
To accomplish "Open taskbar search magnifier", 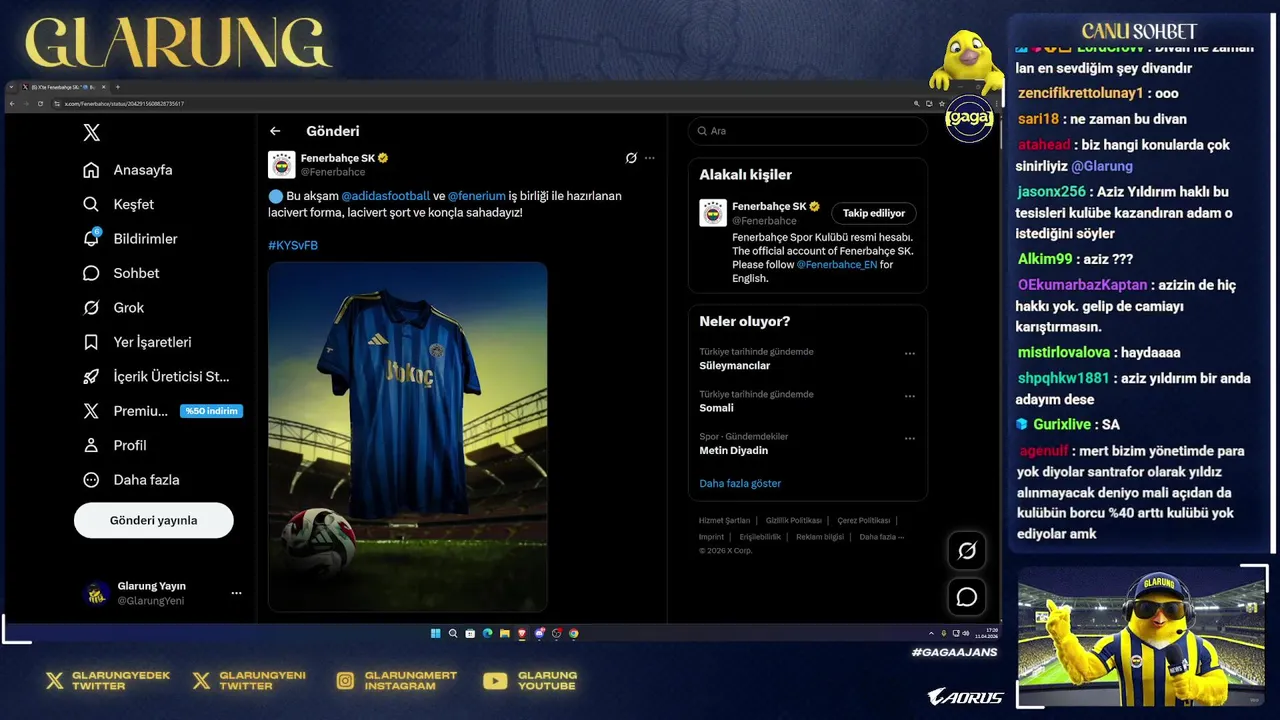I will coord(453,633).
